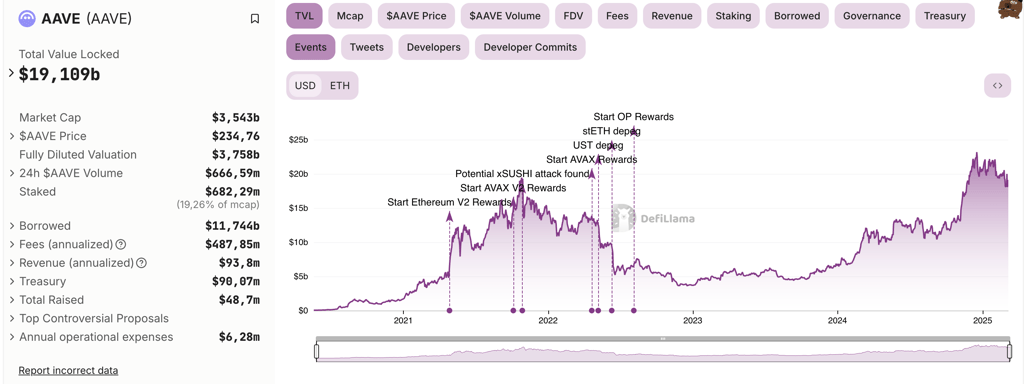This screenshot has height=384, width=1024.
Task: Click the Start Ethereum V2 Rewards event dot
Action: 449,311
